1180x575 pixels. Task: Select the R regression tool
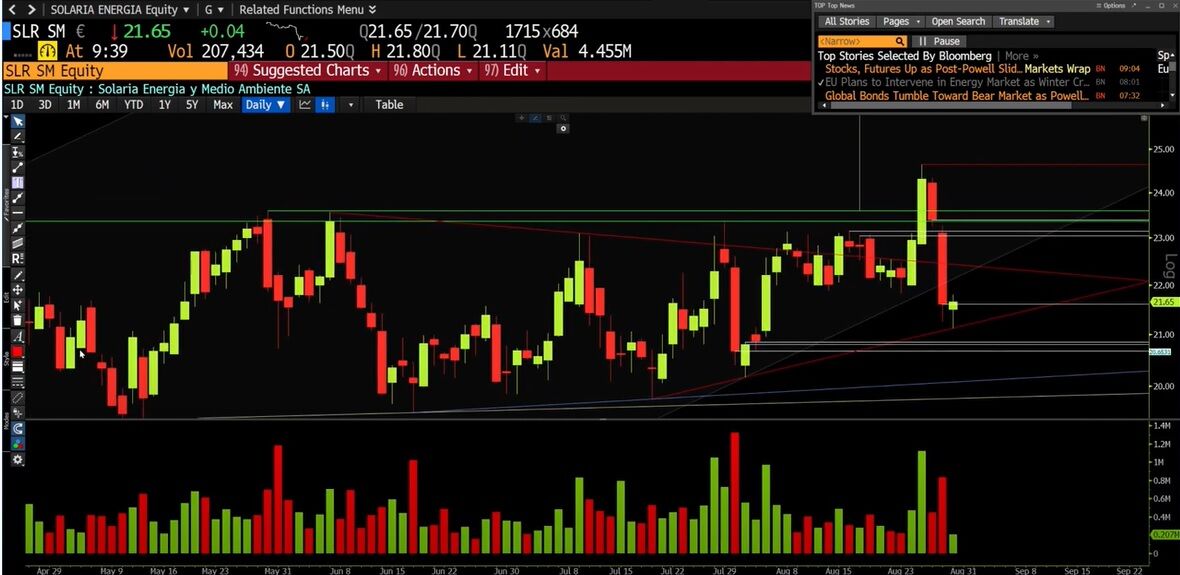click(x=17, y=259)
